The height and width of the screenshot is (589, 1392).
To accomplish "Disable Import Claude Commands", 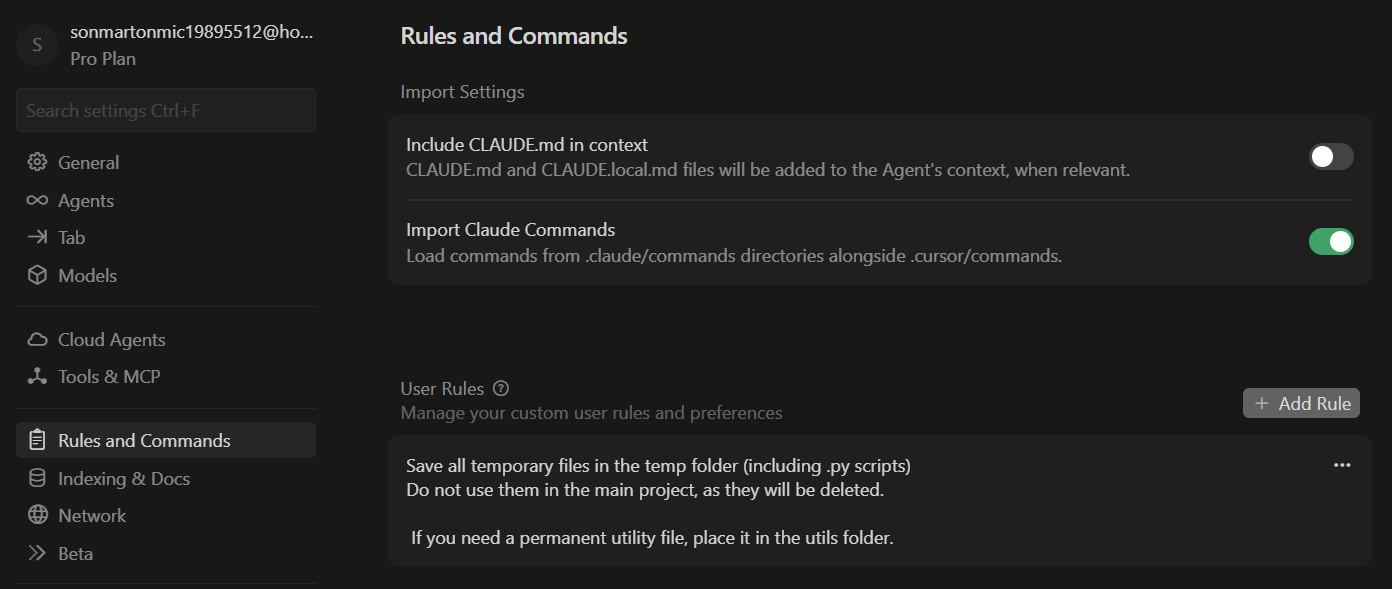I will (1330, 241).
